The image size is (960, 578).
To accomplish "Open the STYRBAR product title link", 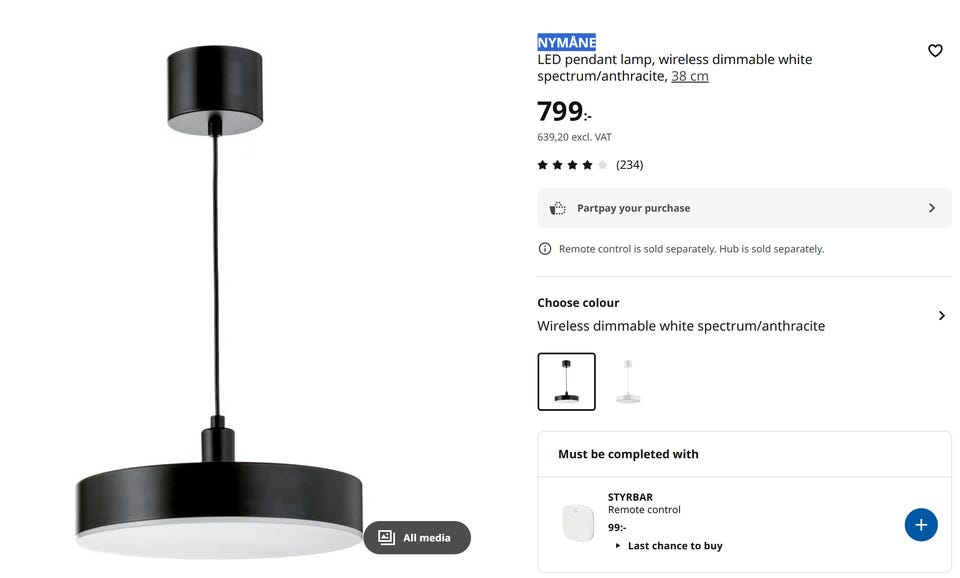I will pos(630,497).
